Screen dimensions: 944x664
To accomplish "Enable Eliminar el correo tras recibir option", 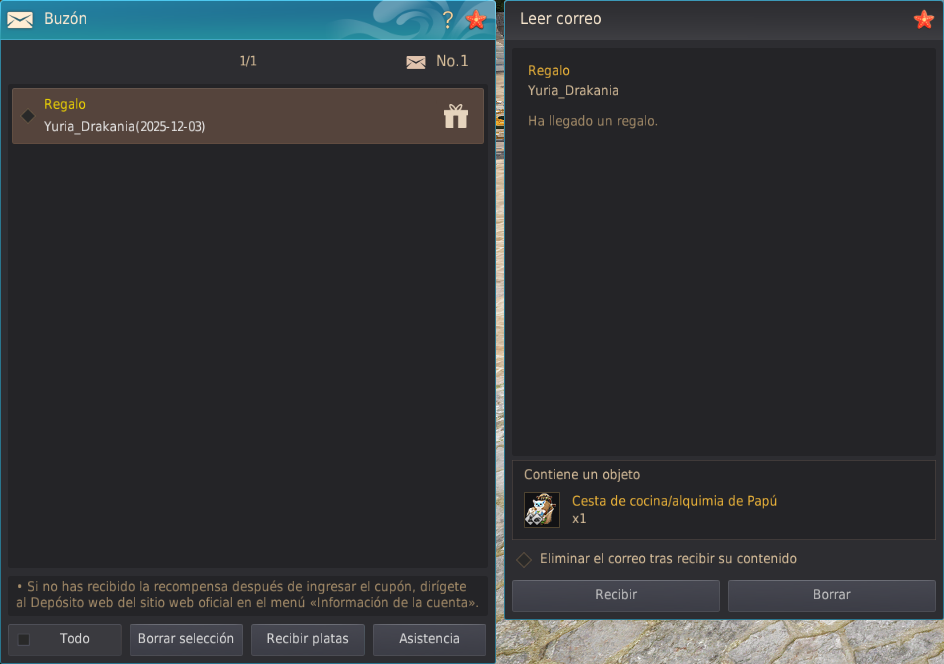I will (x=524, y=559).
